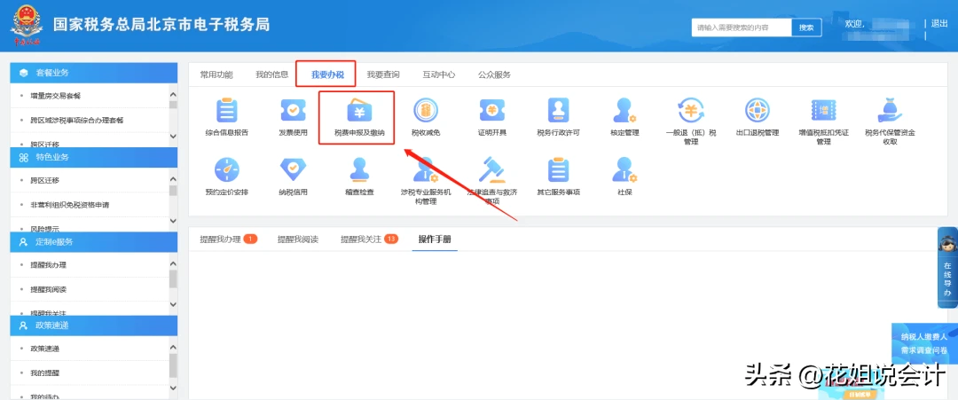Click 政策速递 list scroll-down arrow
The height and width of the screenshot is (400, 958).
[173, 389]
